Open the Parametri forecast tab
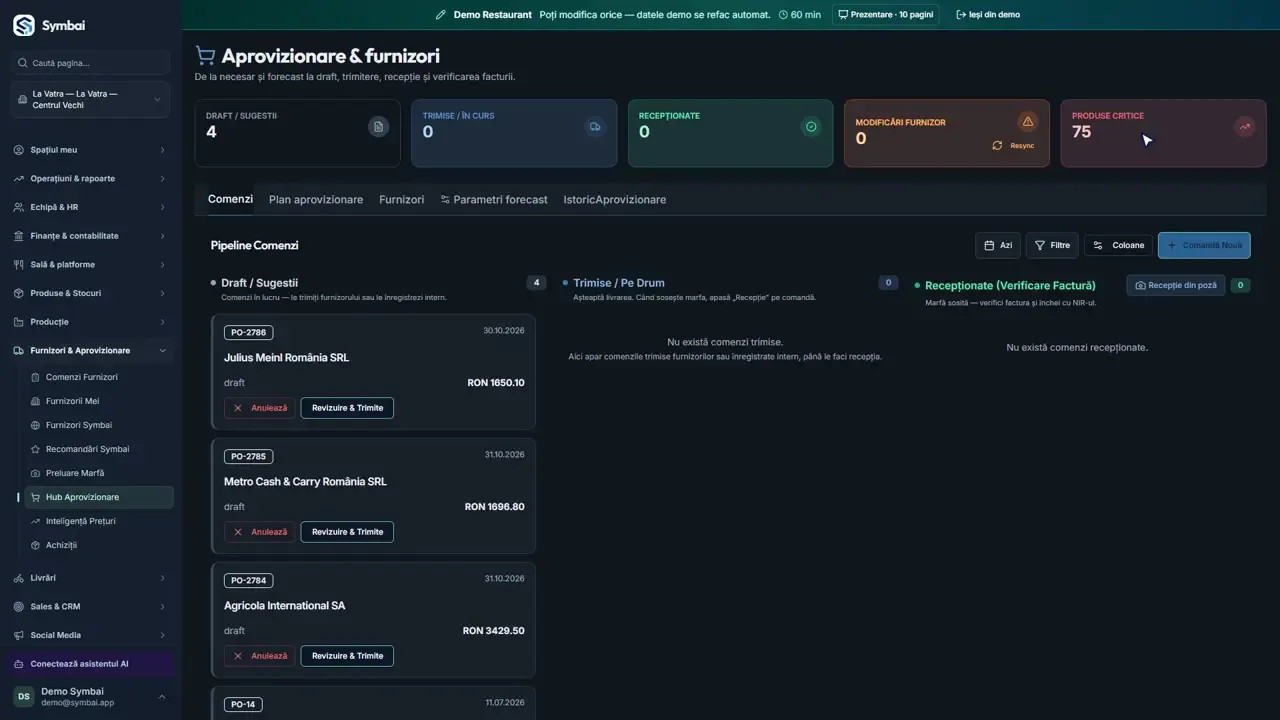Image resolution: width=1280 pixels, height=720 pixels. click(x=494, y=200)
